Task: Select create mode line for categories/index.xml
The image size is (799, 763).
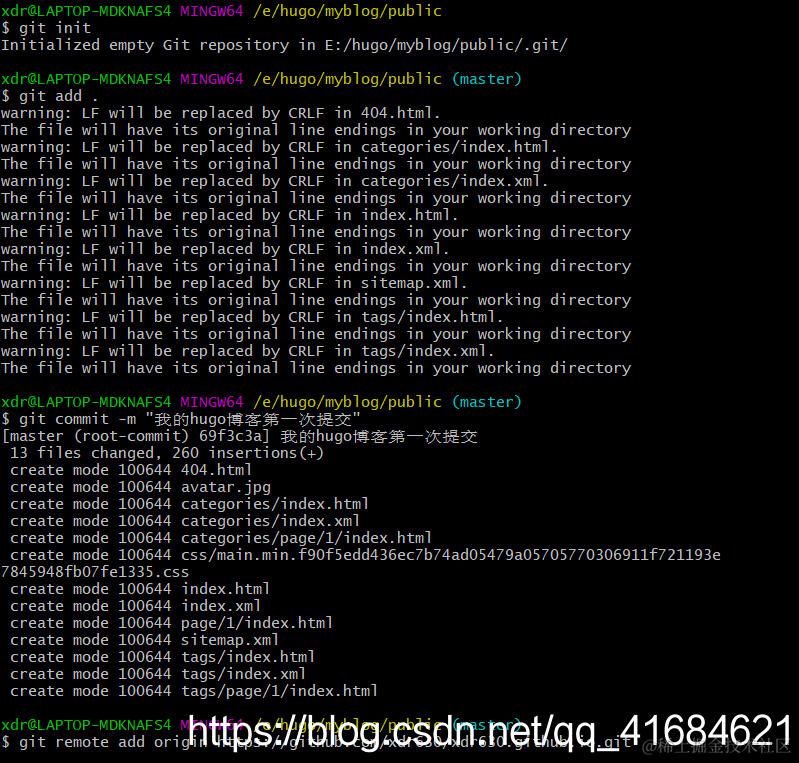Action: click(x=184, y=521)
